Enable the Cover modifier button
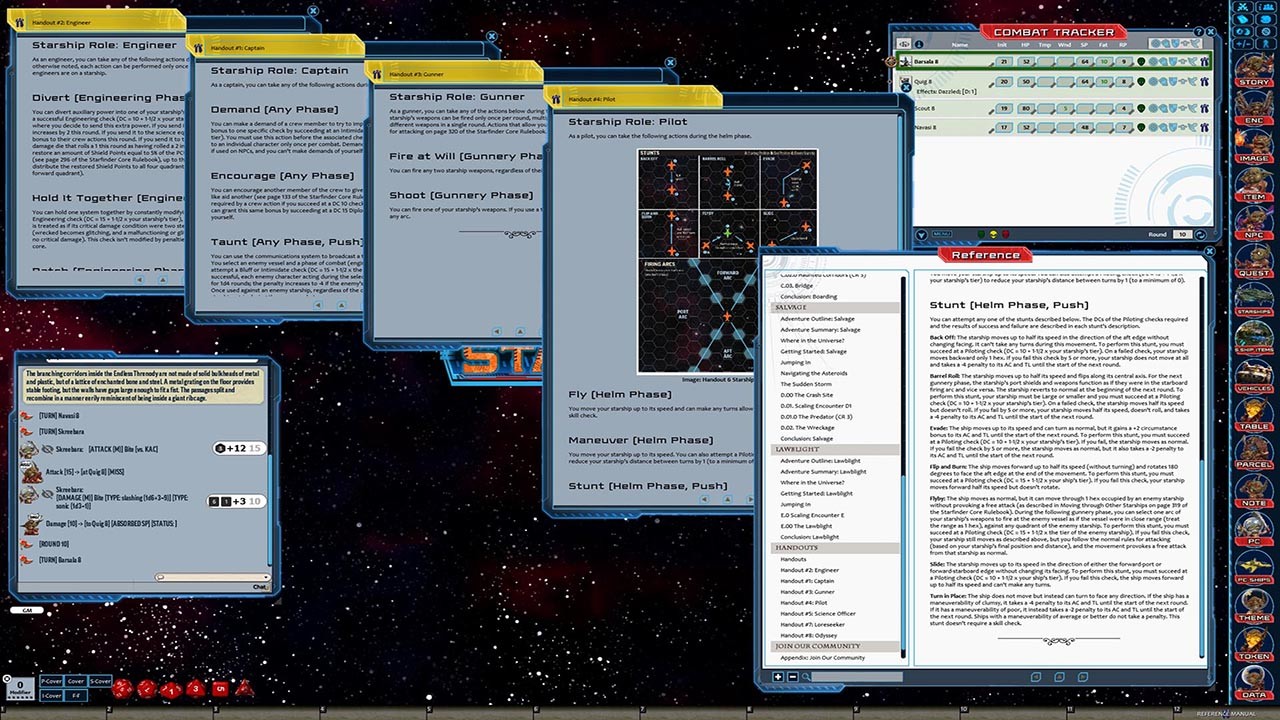This screenshot has width=1280, height=720. (x=76, y=681)
